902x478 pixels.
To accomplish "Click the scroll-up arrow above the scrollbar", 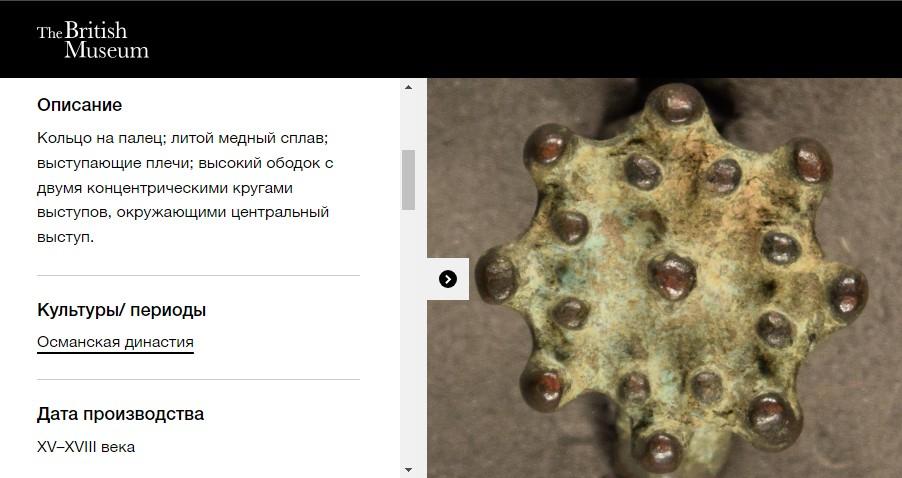I will click(408, 87).
